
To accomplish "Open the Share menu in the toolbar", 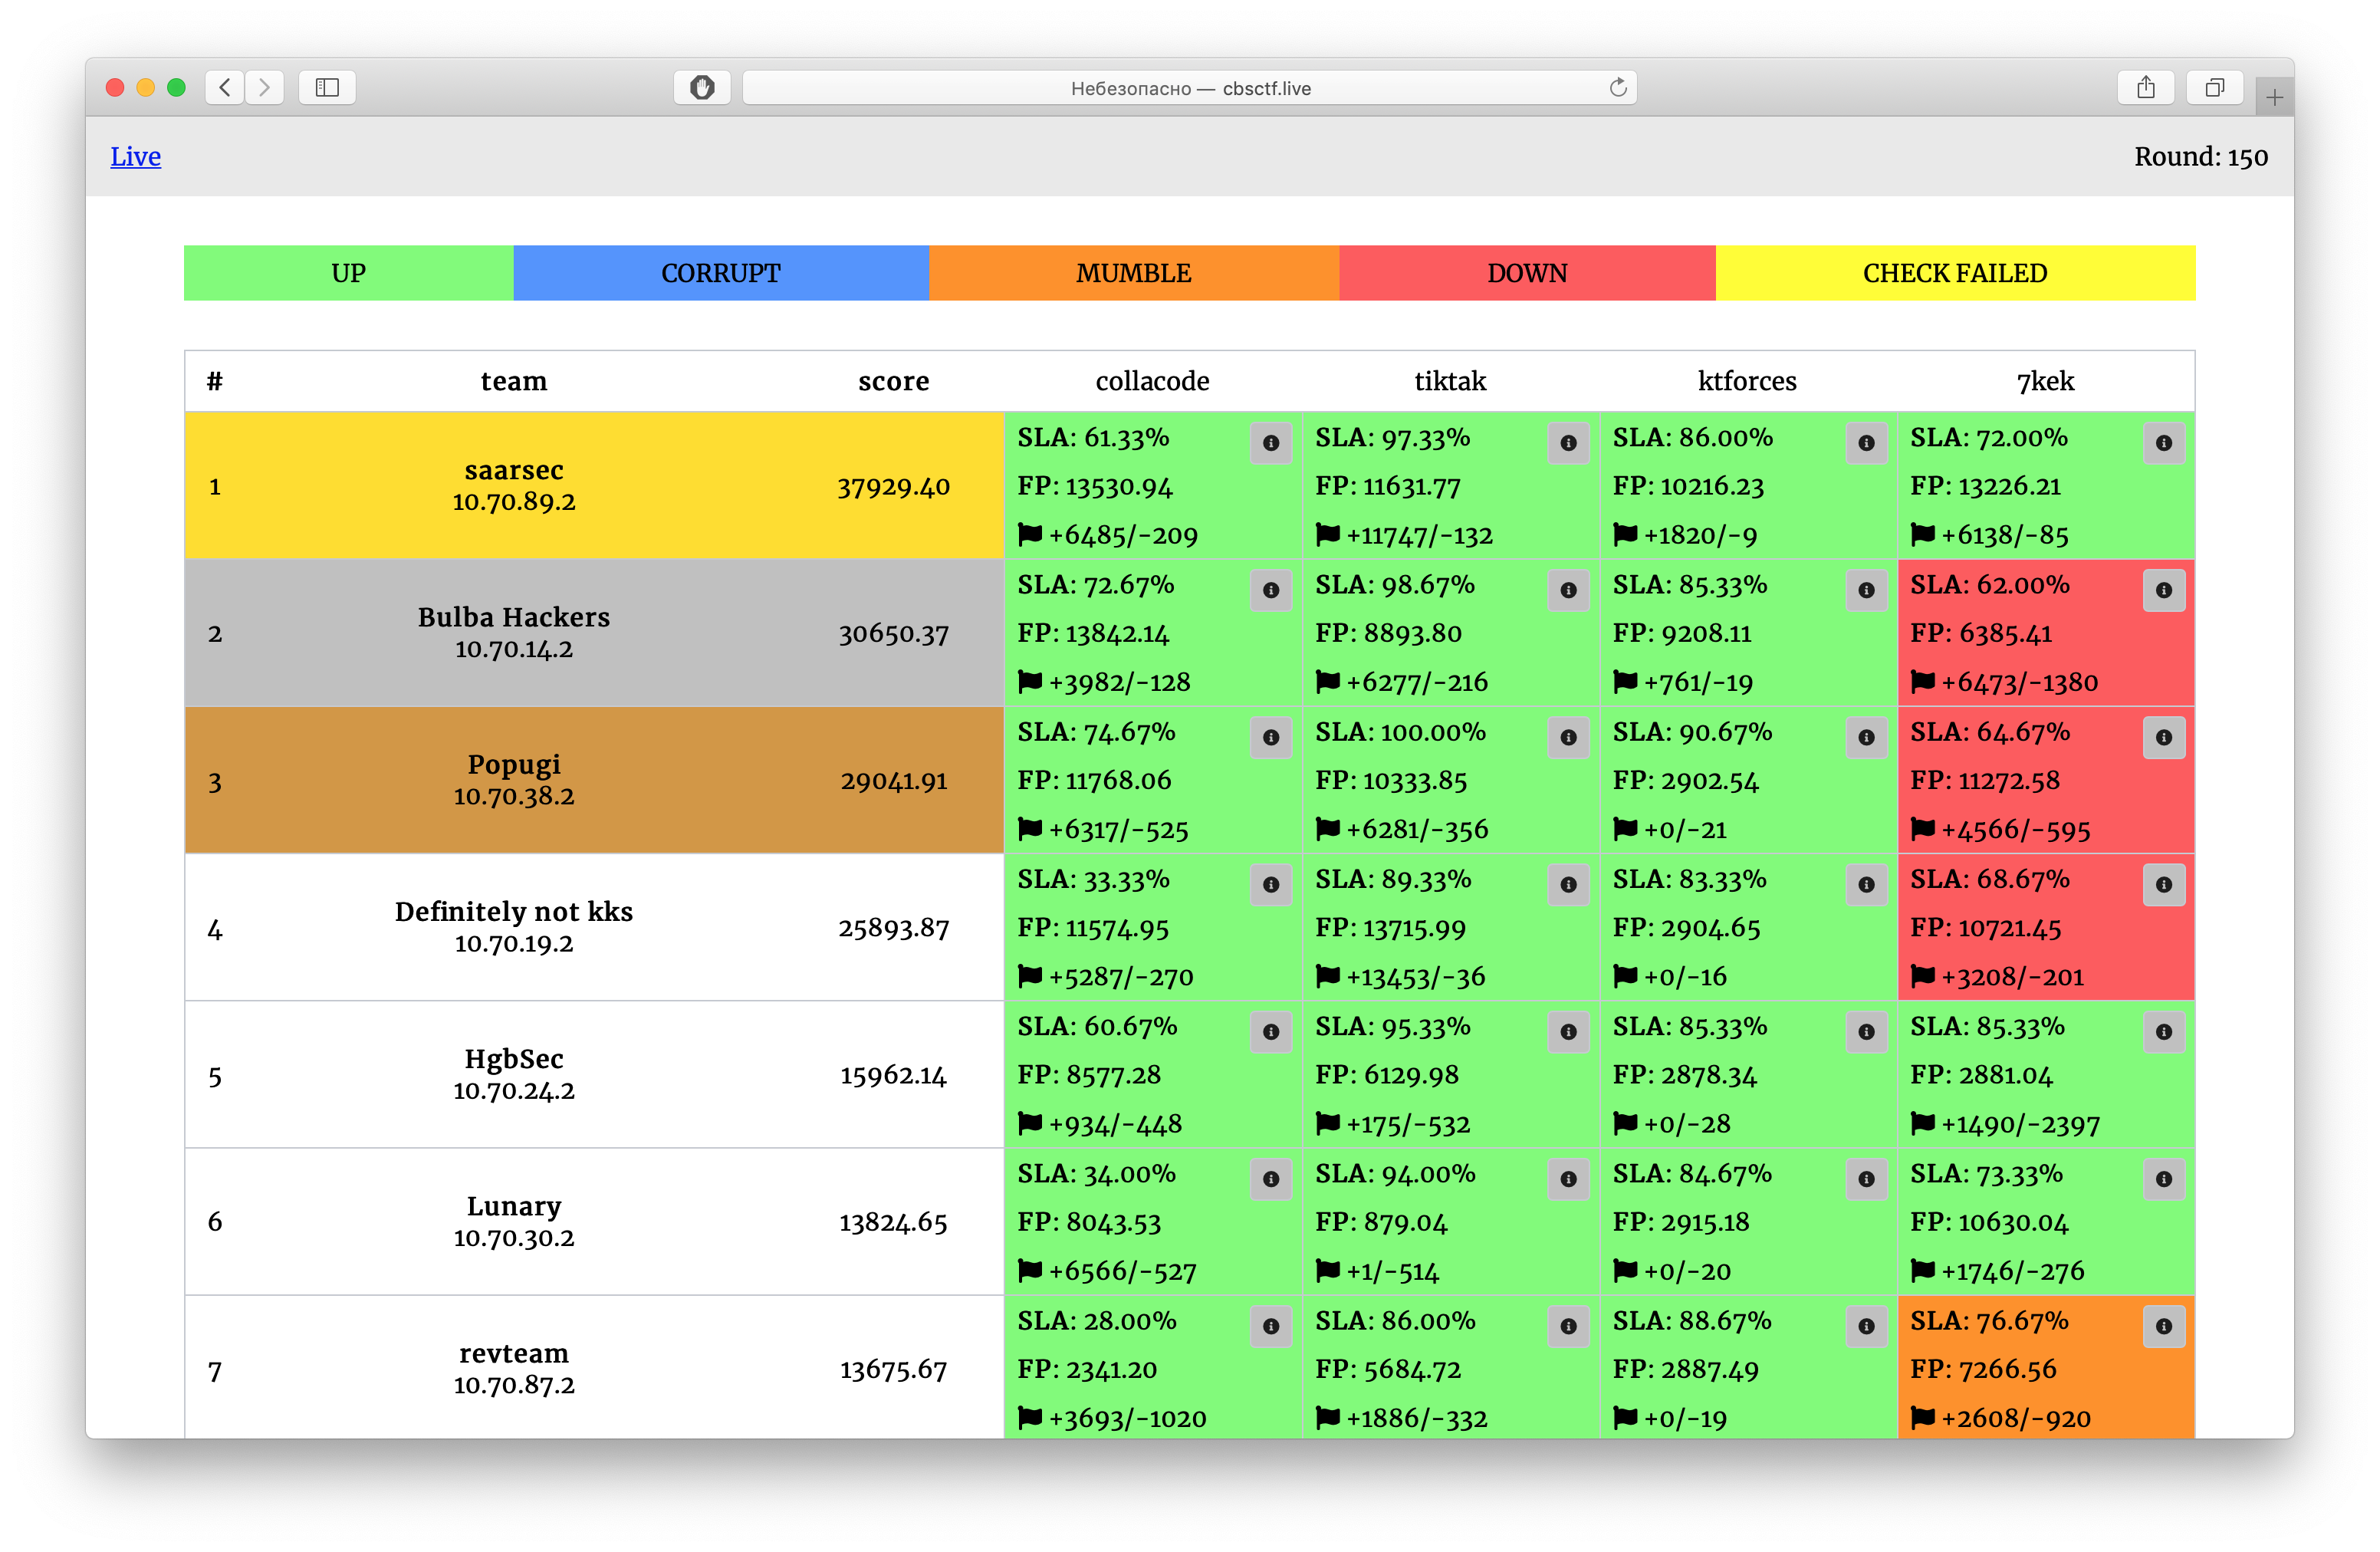I will point(2145,88).
